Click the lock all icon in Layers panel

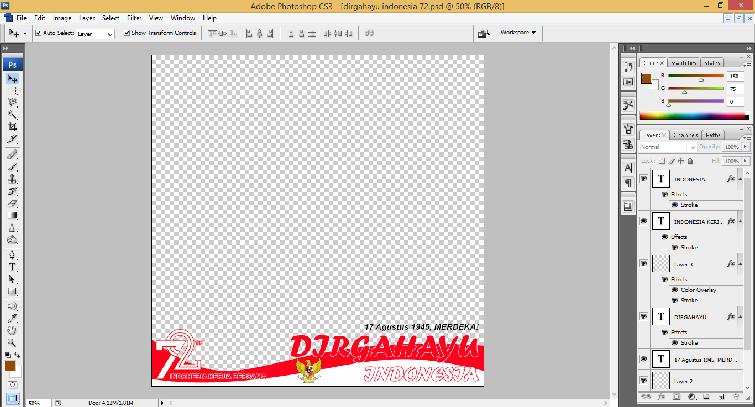[x=690, y=161]
